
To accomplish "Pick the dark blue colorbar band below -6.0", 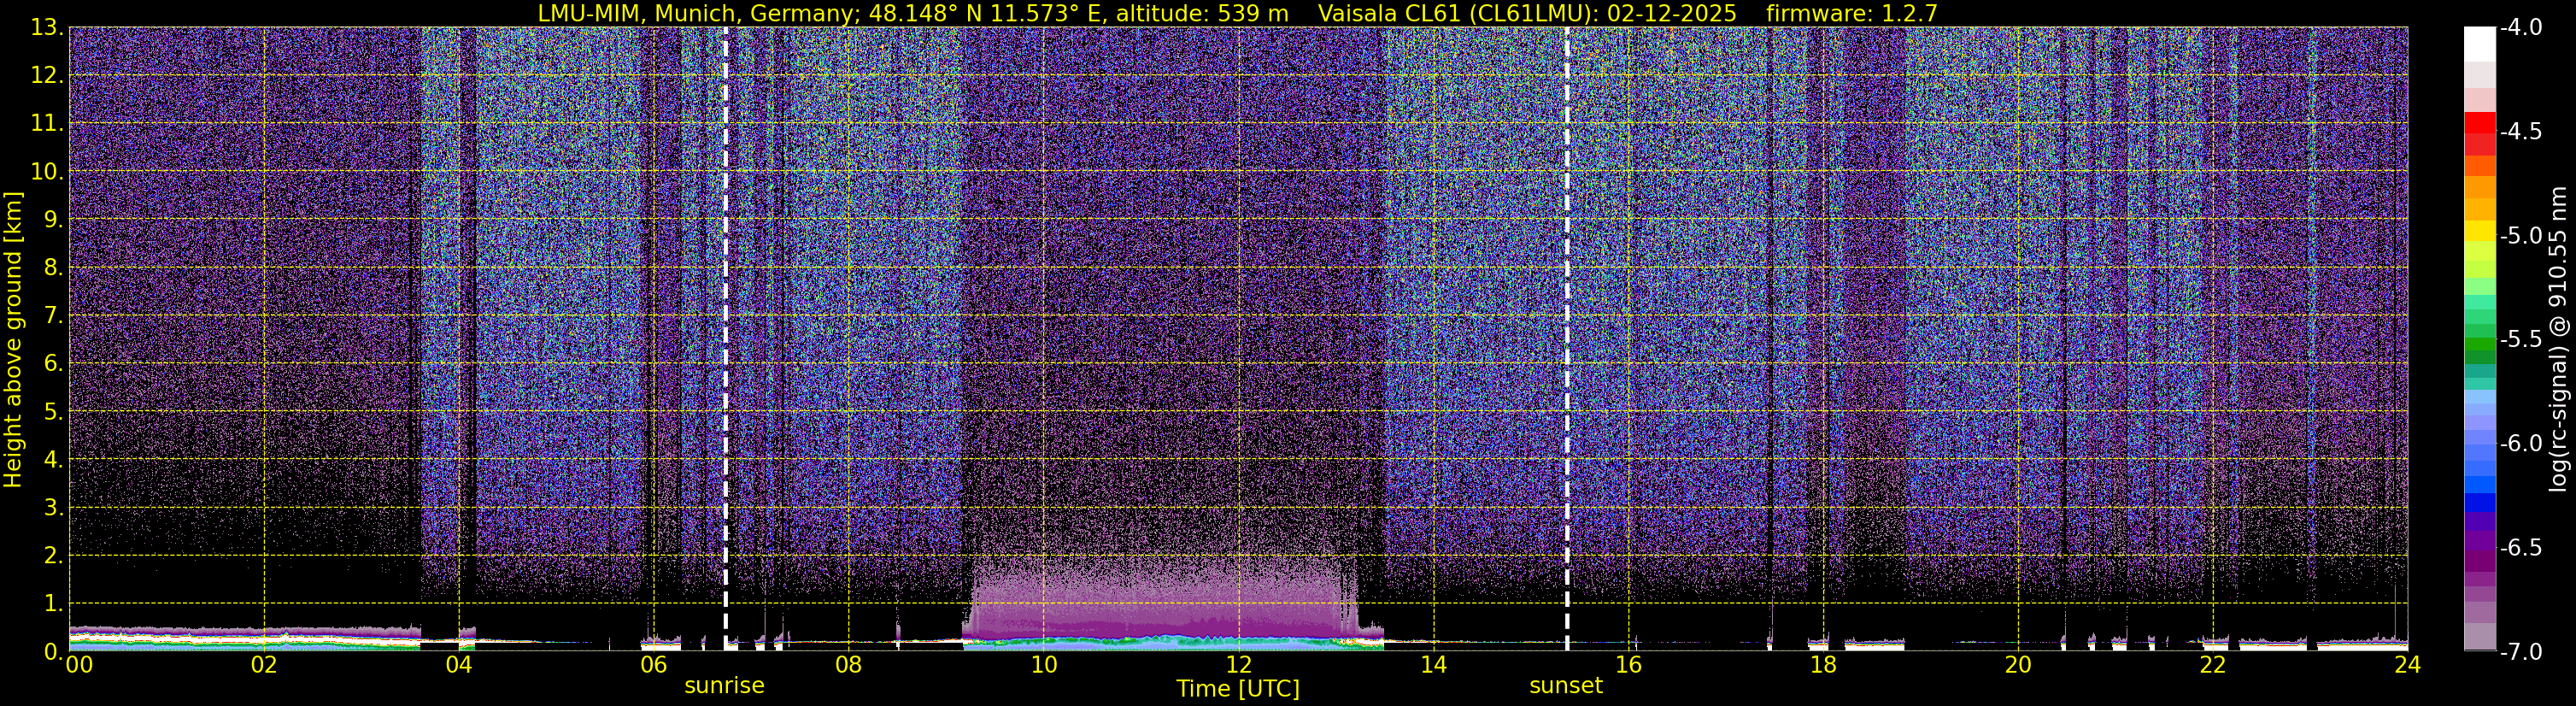I will [2479, 502].
